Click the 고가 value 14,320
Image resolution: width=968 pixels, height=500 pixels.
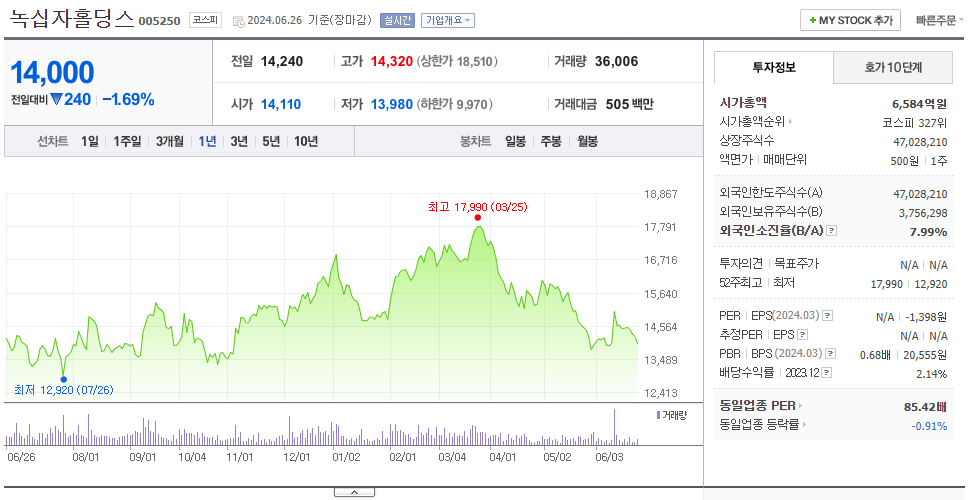[392, 61]
